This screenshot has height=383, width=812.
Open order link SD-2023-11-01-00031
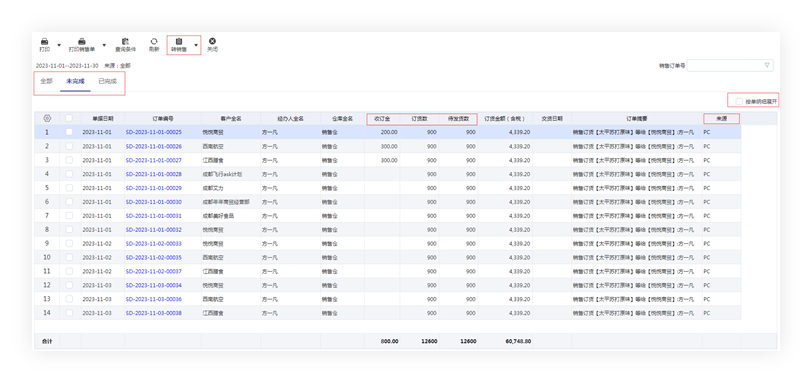[x=154, y=215]
